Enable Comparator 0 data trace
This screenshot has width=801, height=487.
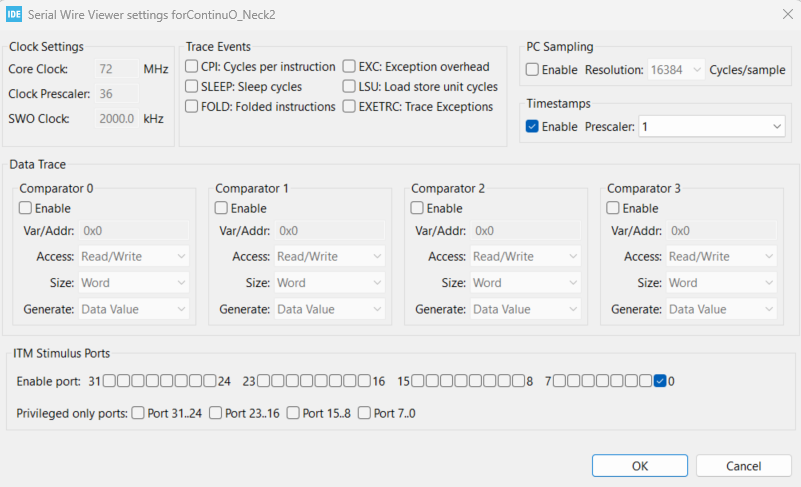[26, 209]
